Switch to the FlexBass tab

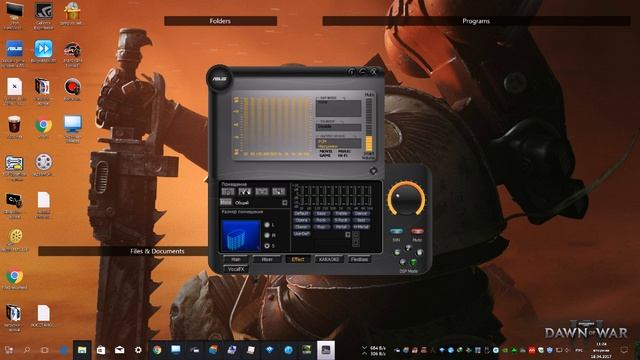(360, 259)
